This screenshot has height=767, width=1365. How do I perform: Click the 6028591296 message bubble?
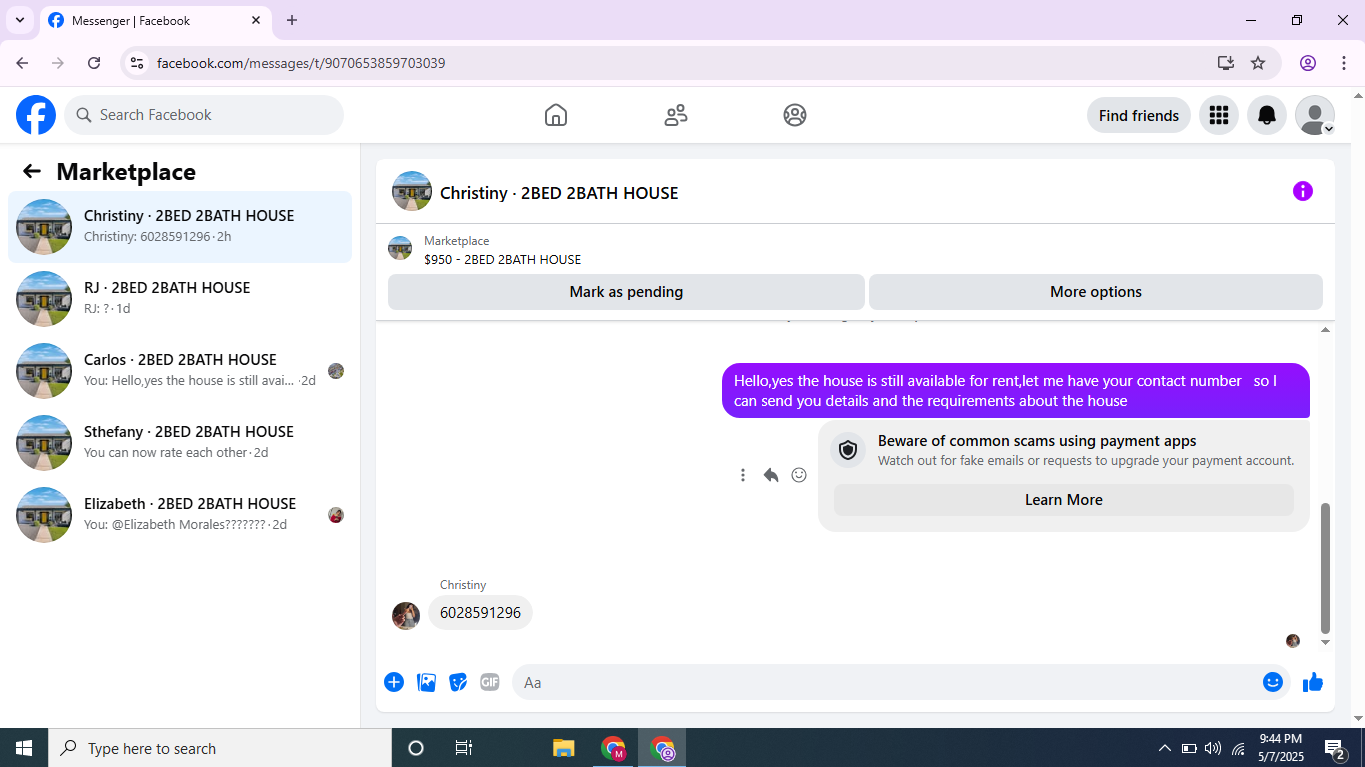click(x=480, y=613)
